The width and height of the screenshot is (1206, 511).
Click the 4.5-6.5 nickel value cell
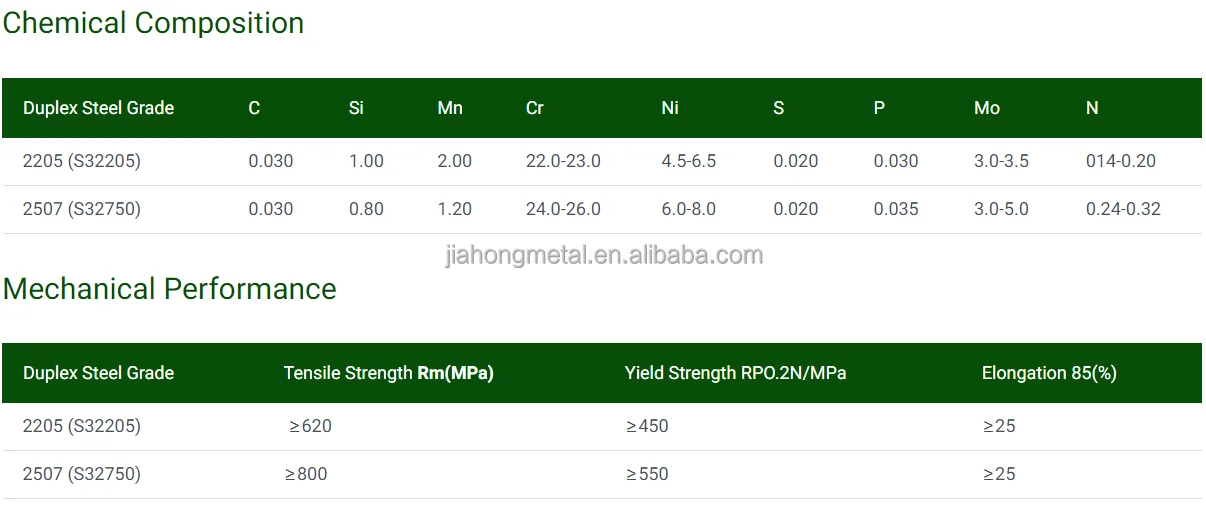click(689, 161)
